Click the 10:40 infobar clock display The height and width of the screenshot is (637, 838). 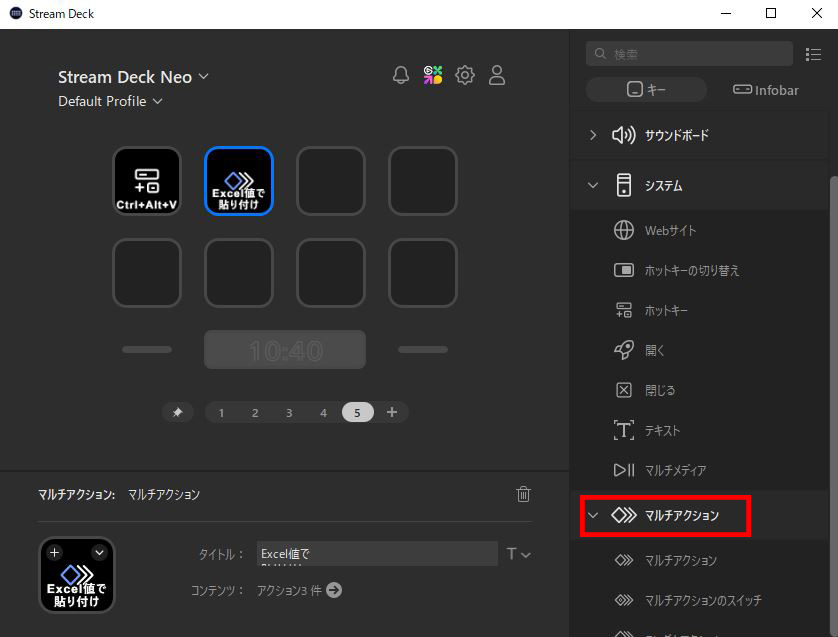[x=285, y=349]
